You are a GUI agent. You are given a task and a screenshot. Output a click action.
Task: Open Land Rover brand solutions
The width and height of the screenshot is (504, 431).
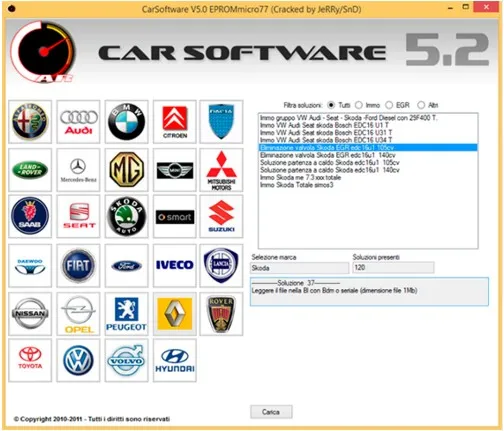point(30,170)
